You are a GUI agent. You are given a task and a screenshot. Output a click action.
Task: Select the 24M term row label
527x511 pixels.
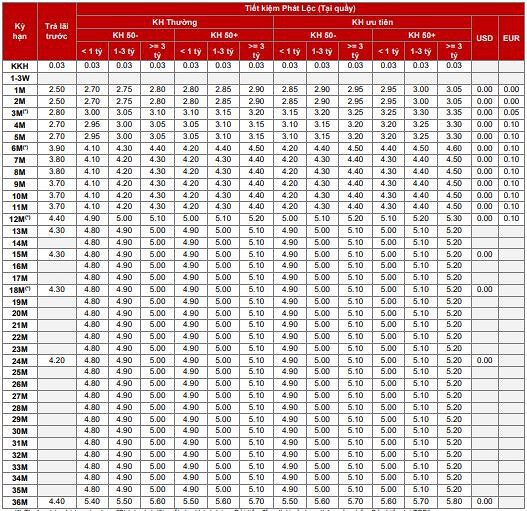tap(20, 361)
